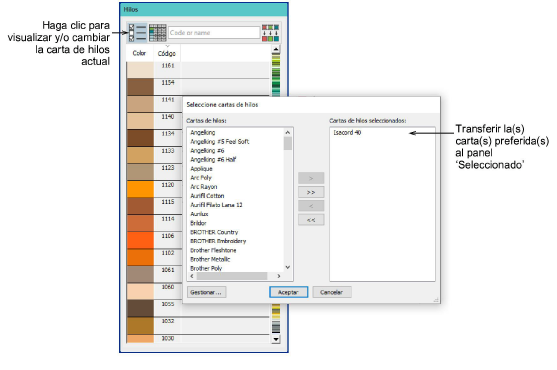
Task: Select Isacord 40 in the selected charts
Action: tap(347, 132)
